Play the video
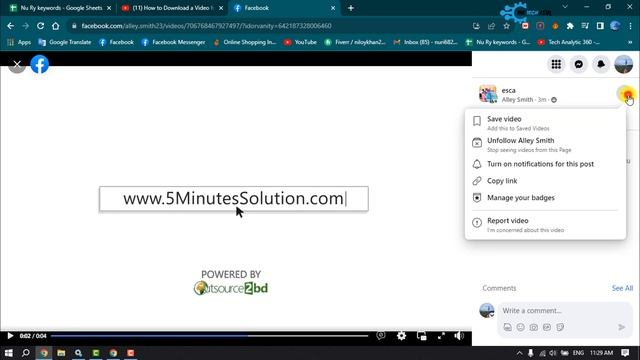640x360 pixels. 10,336
